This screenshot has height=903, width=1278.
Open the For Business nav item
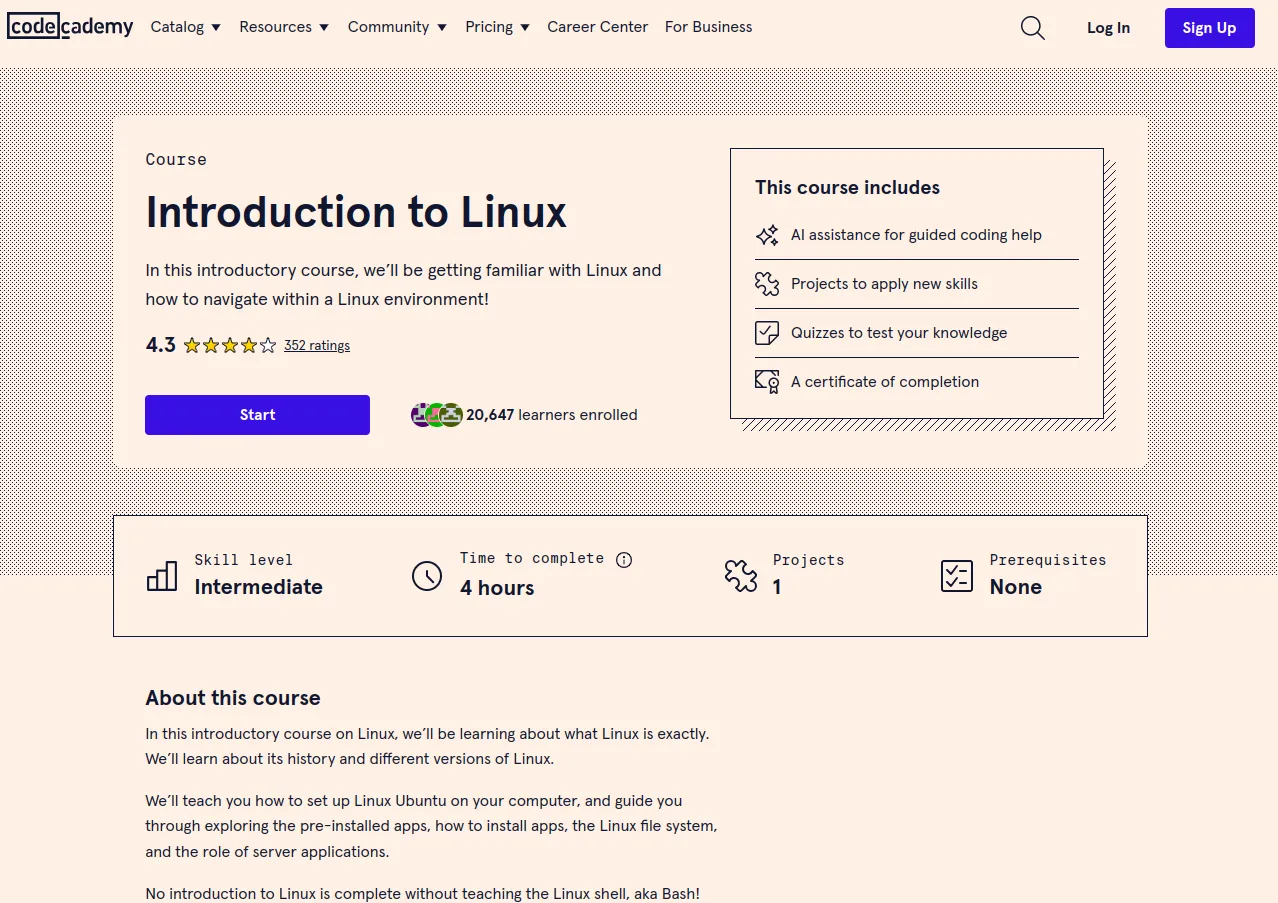[x=708, y=27]
